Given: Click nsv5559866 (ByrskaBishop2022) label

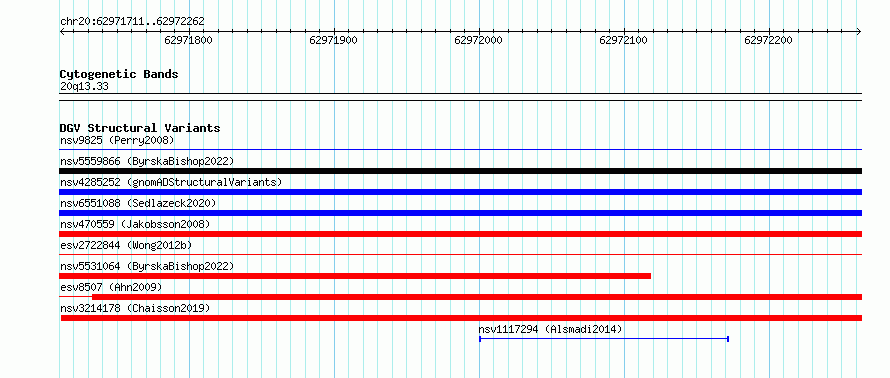Looking at the screenshot, I should pos(147,161).
